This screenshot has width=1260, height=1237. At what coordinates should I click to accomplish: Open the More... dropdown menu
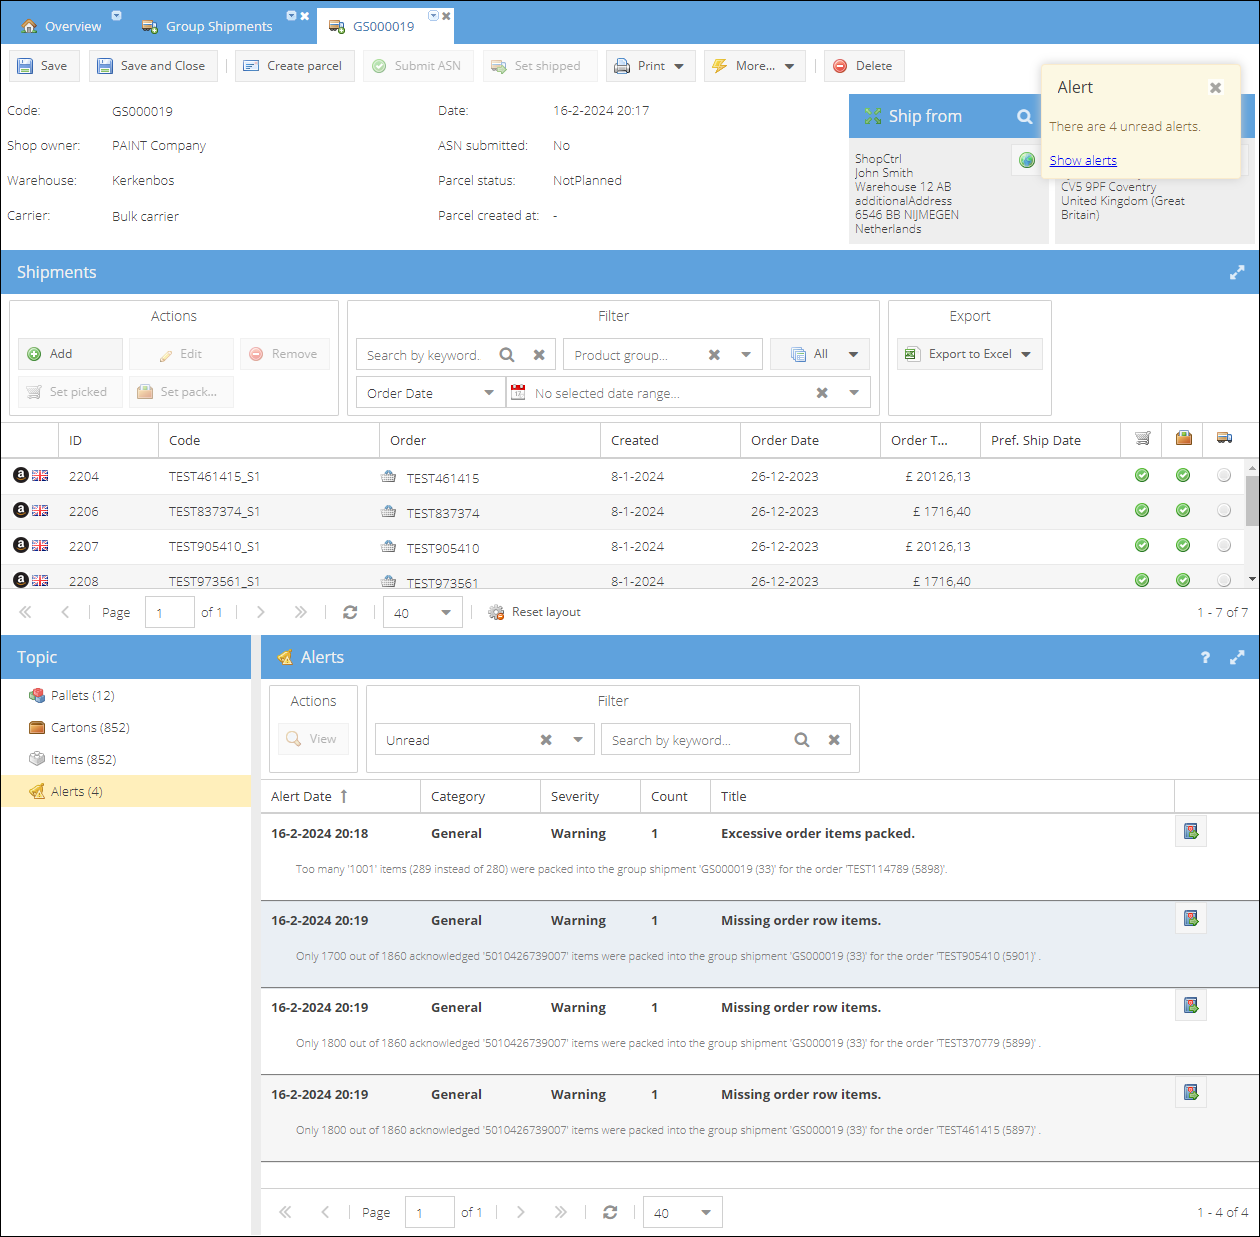coord(754,66)
